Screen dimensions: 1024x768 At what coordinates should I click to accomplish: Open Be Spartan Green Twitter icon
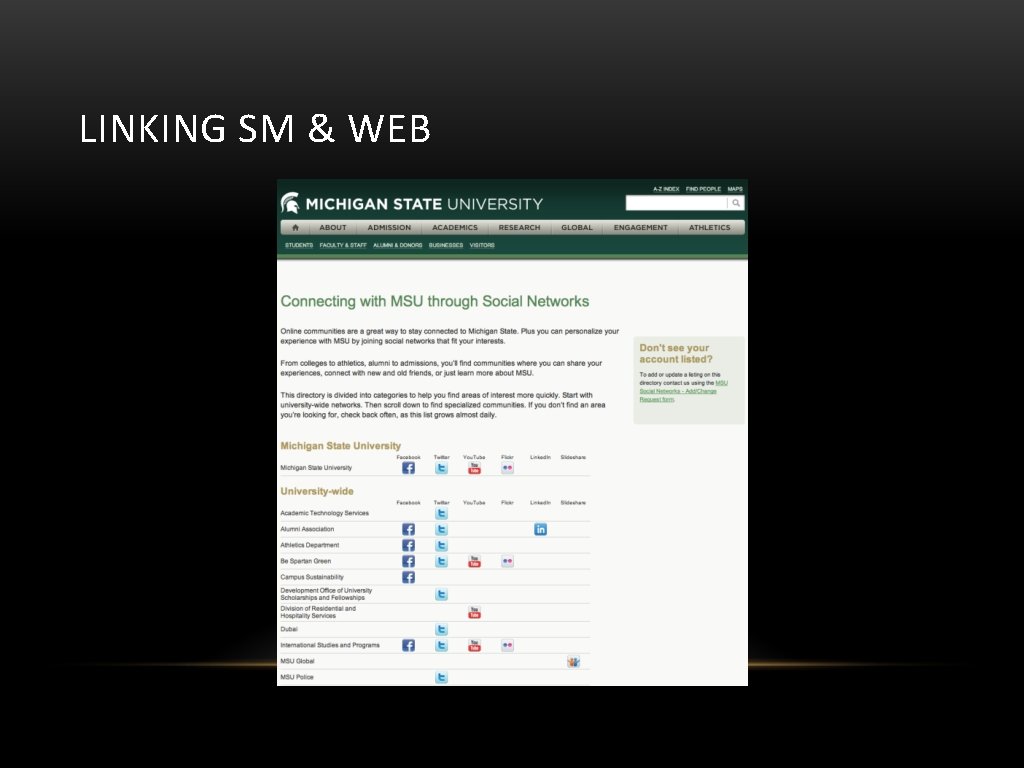(441, 562)
